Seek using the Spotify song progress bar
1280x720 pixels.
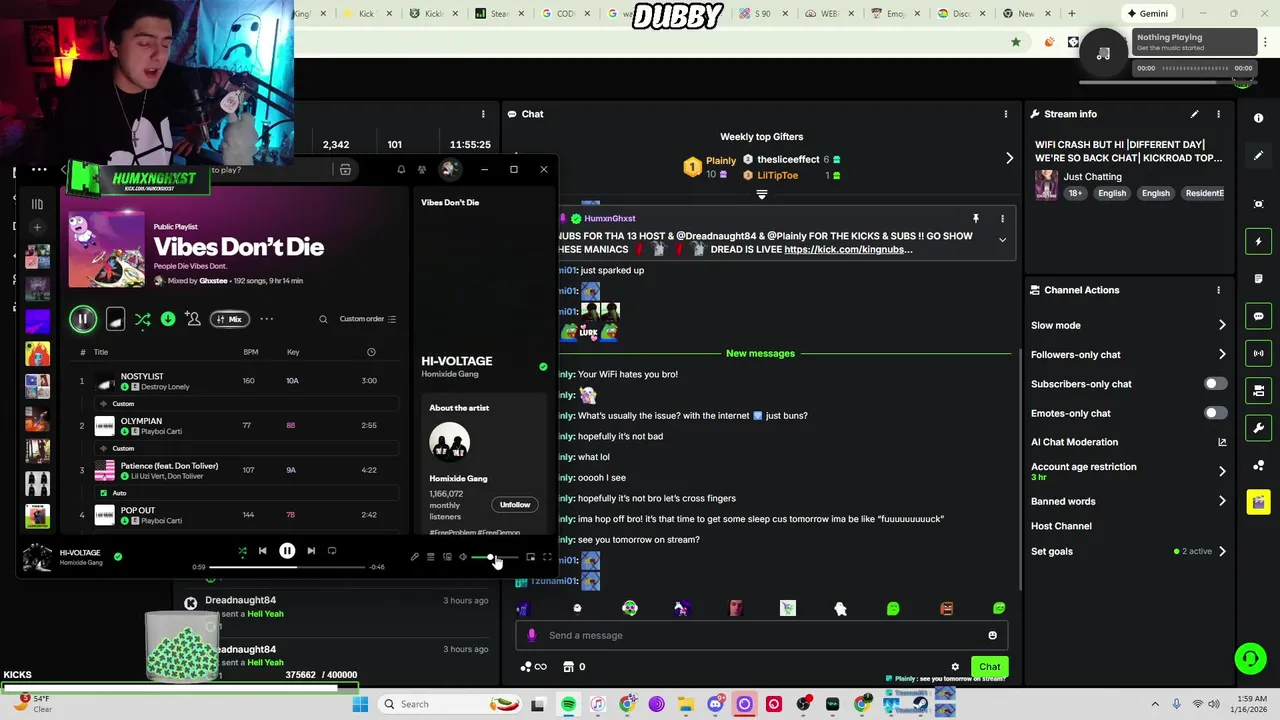(287, 567)
